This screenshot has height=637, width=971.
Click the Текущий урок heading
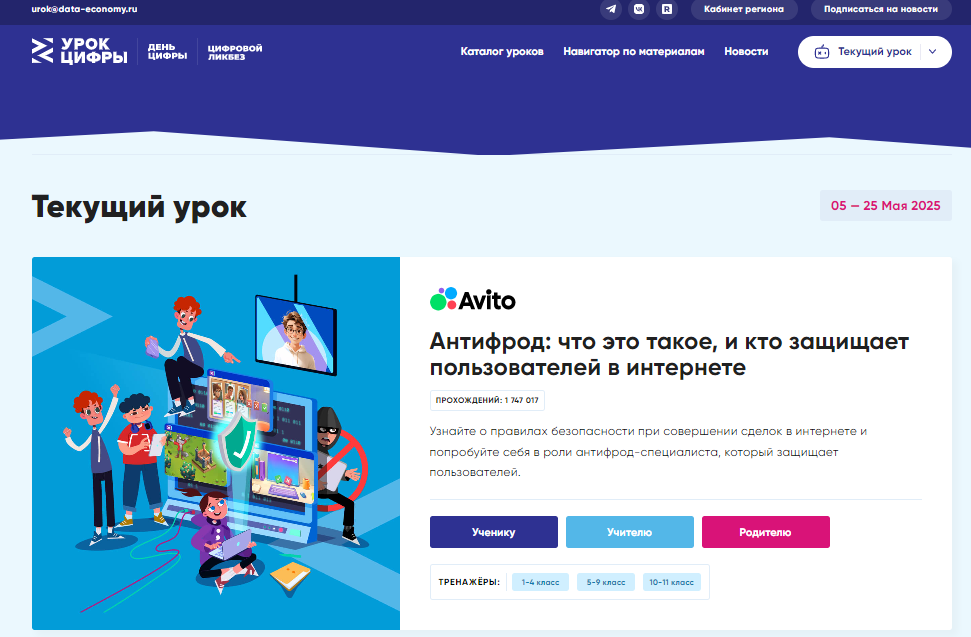pos(139,207)
